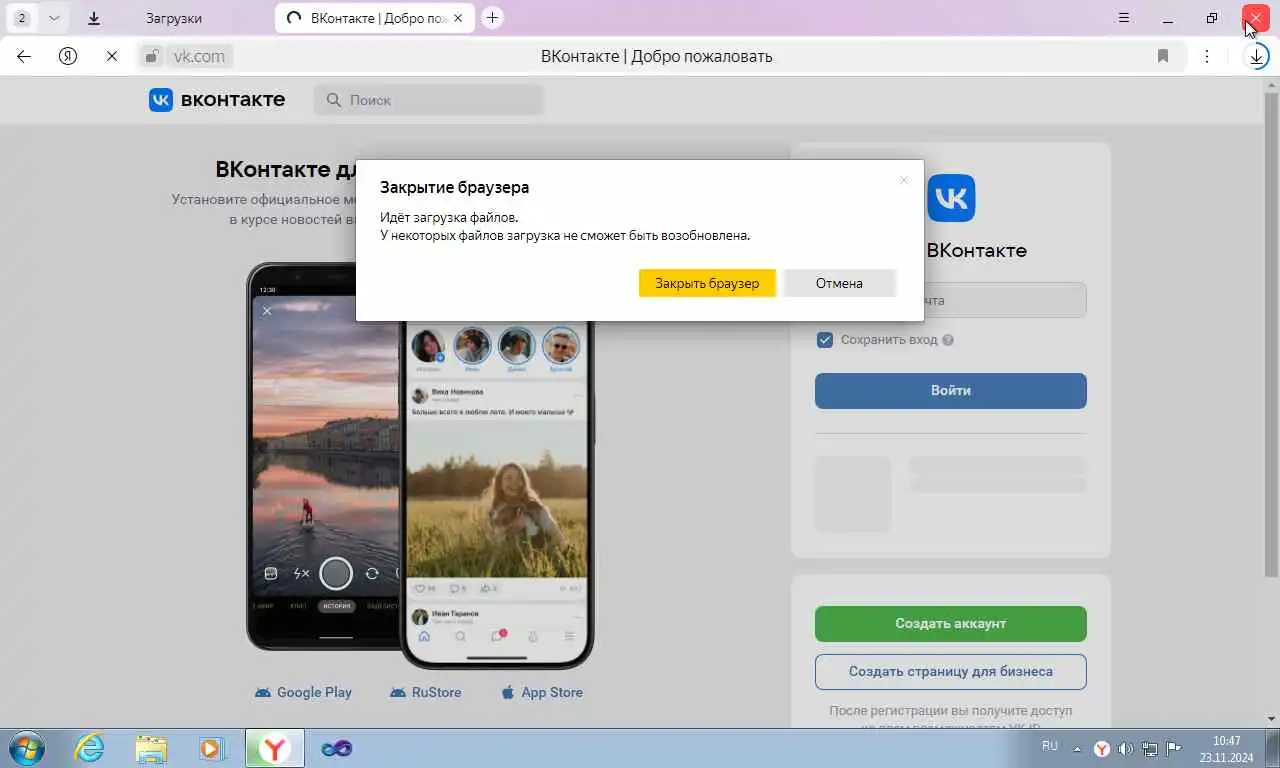Toggle the Сохранить вход checkbox

click(x=825, y=340)
